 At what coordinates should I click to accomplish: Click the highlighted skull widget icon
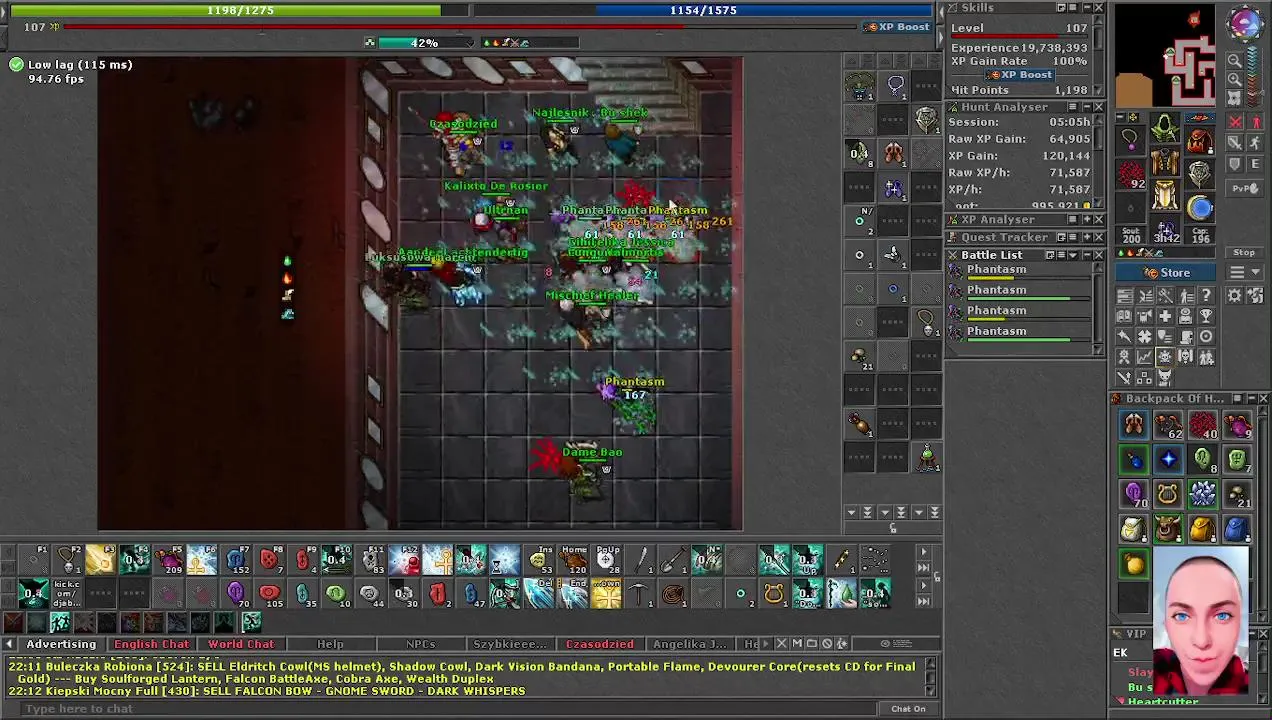[x=1165, y=357]
